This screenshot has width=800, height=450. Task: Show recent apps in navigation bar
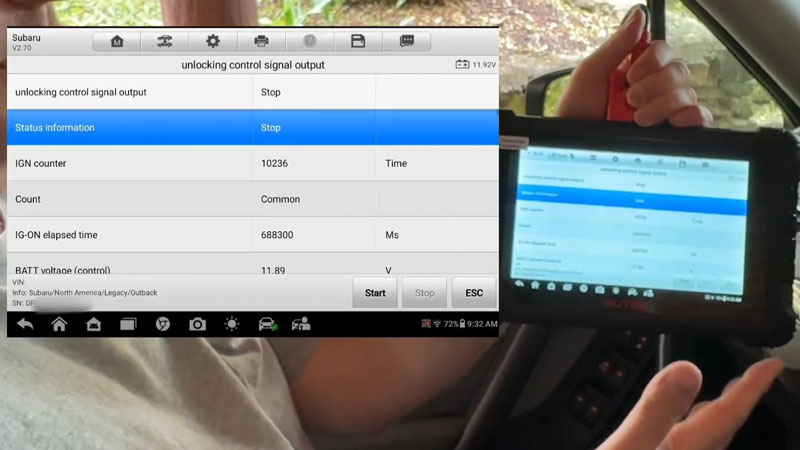128,324
